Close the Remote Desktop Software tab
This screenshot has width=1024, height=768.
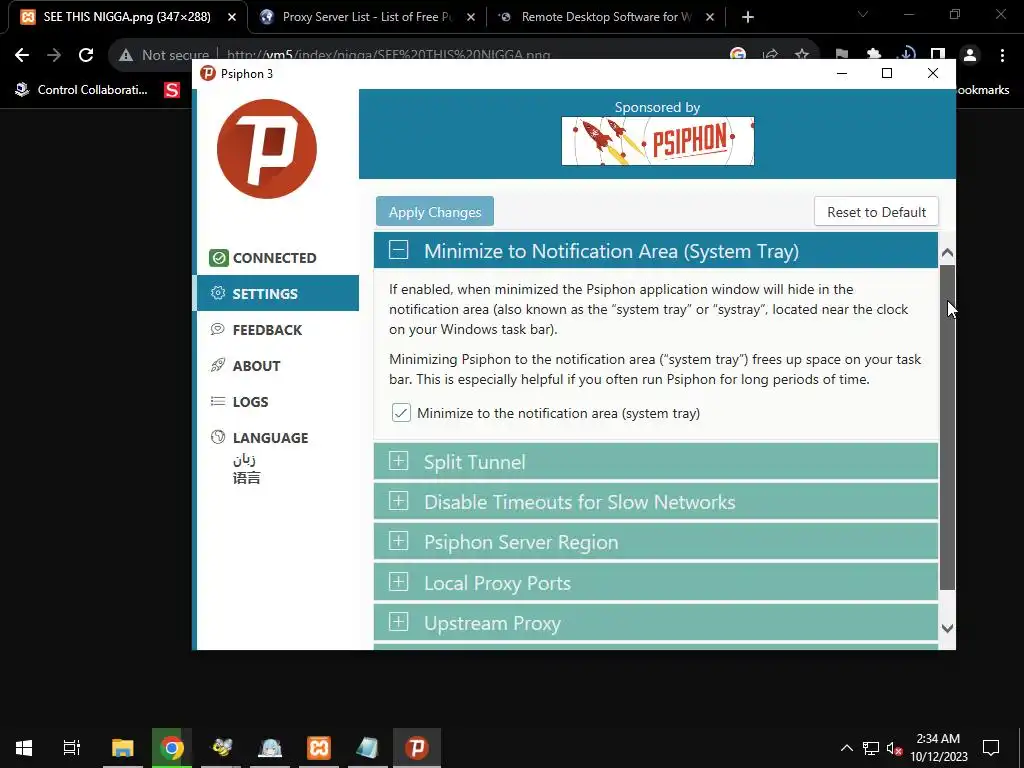tap(710, 18)
